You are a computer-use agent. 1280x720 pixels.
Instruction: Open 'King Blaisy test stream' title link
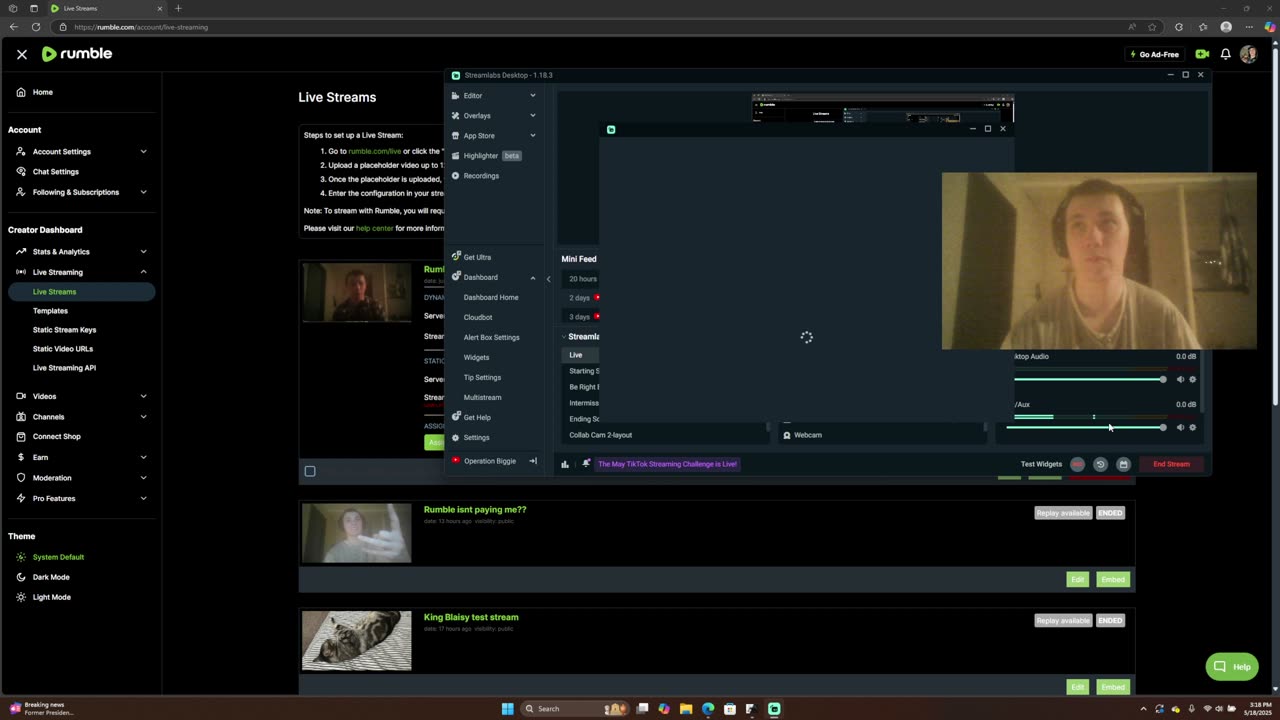tap(471, 617)
